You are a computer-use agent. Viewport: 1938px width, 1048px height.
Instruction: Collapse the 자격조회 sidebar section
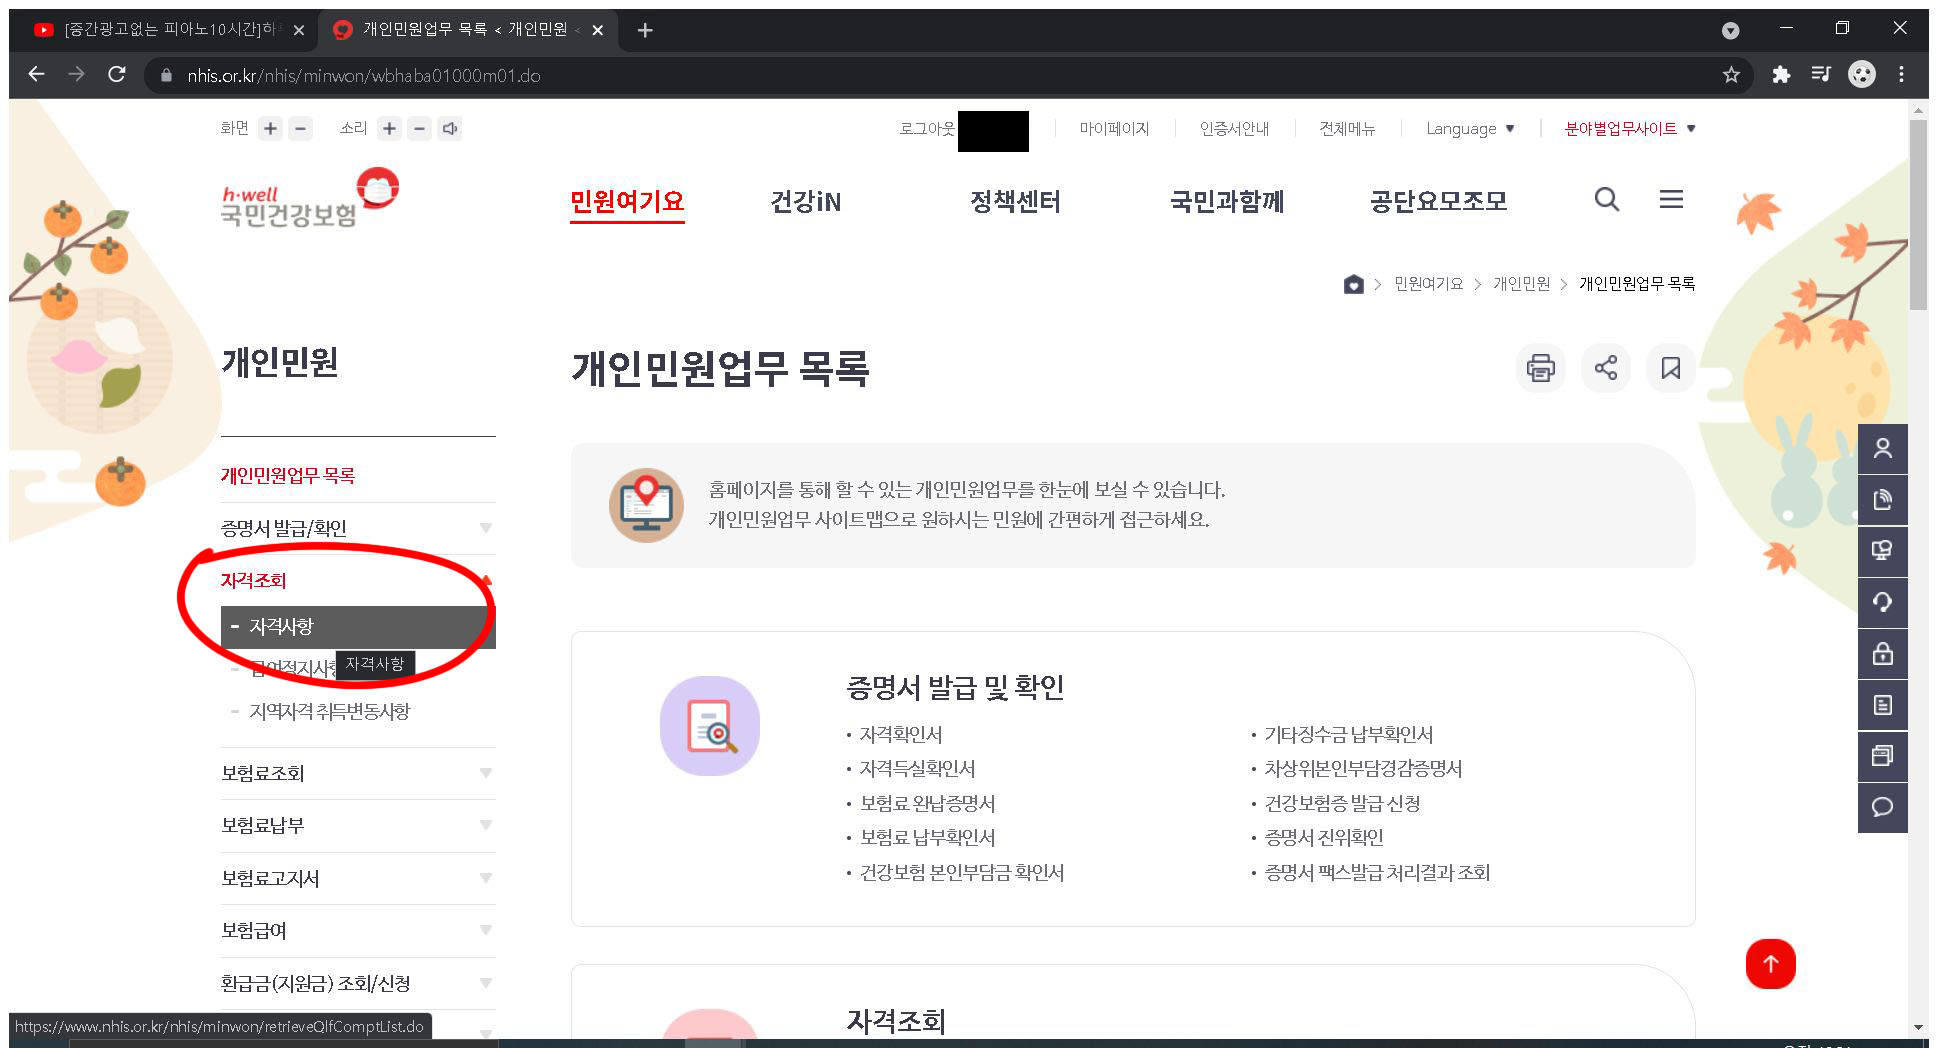(358, 580)
